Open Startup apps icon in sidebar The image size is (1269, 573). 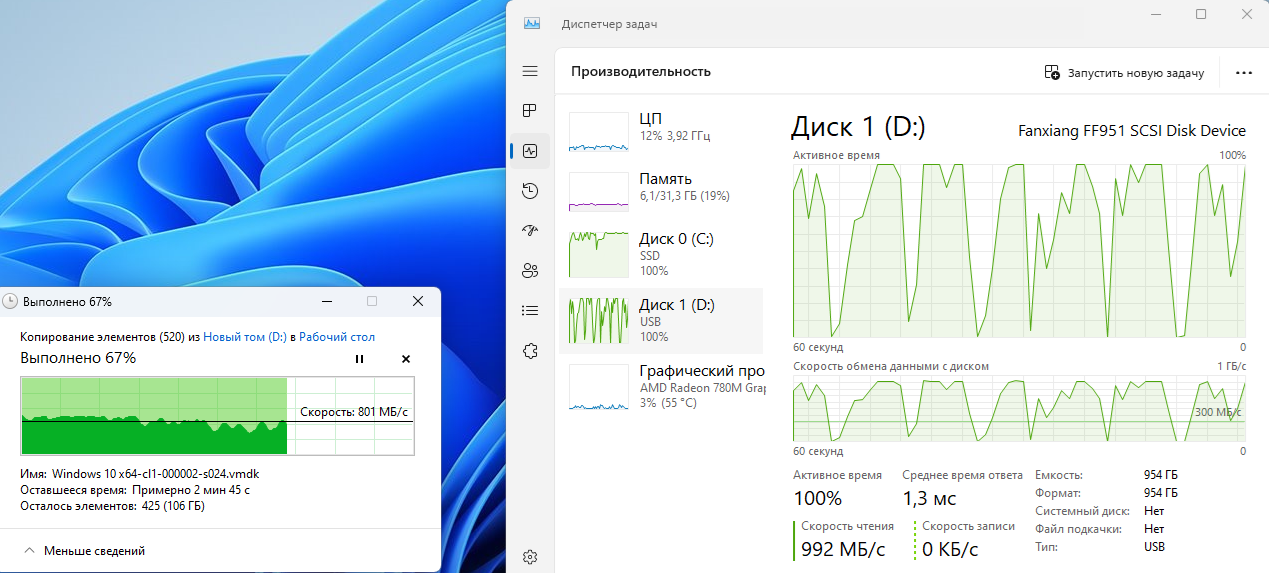click(x=530, y=231)
